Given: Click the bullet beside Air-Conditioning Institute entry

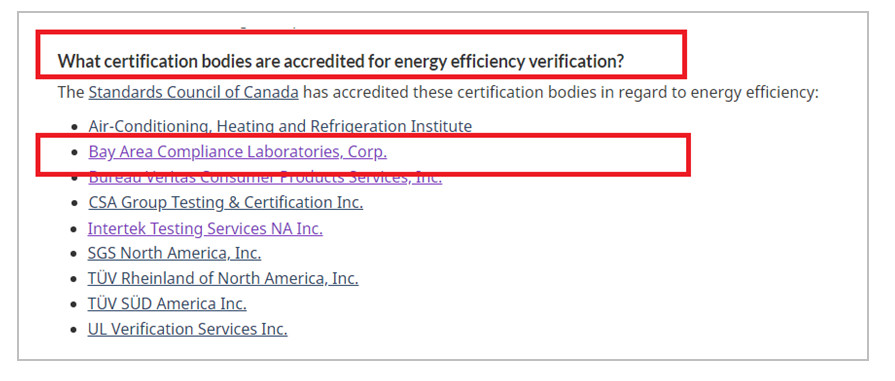Looking at the screenshot, I should 75,127.
